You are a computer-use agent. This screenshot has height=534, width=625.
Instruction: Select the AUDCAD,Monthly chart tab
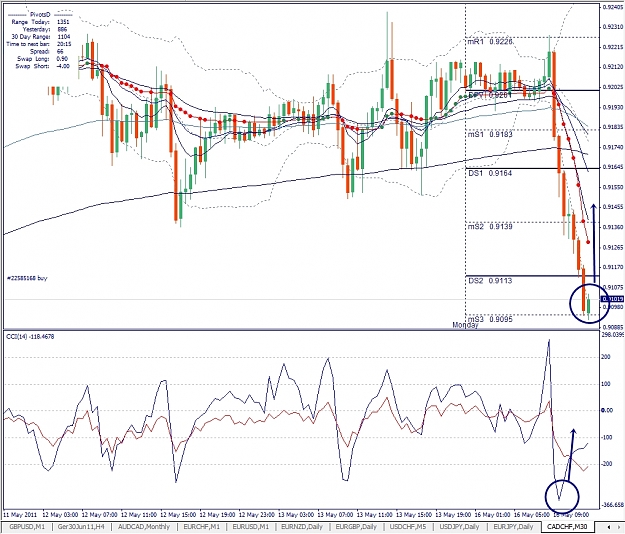143,527
